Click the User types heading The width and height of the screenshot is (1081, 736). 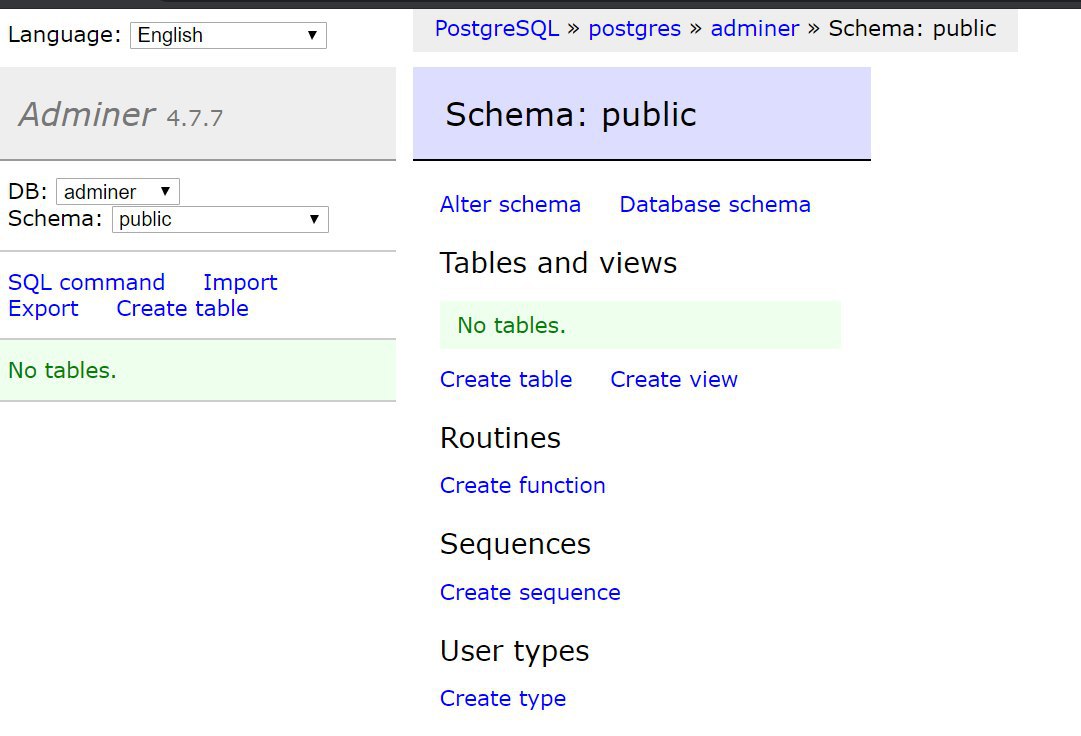(514, 651)
